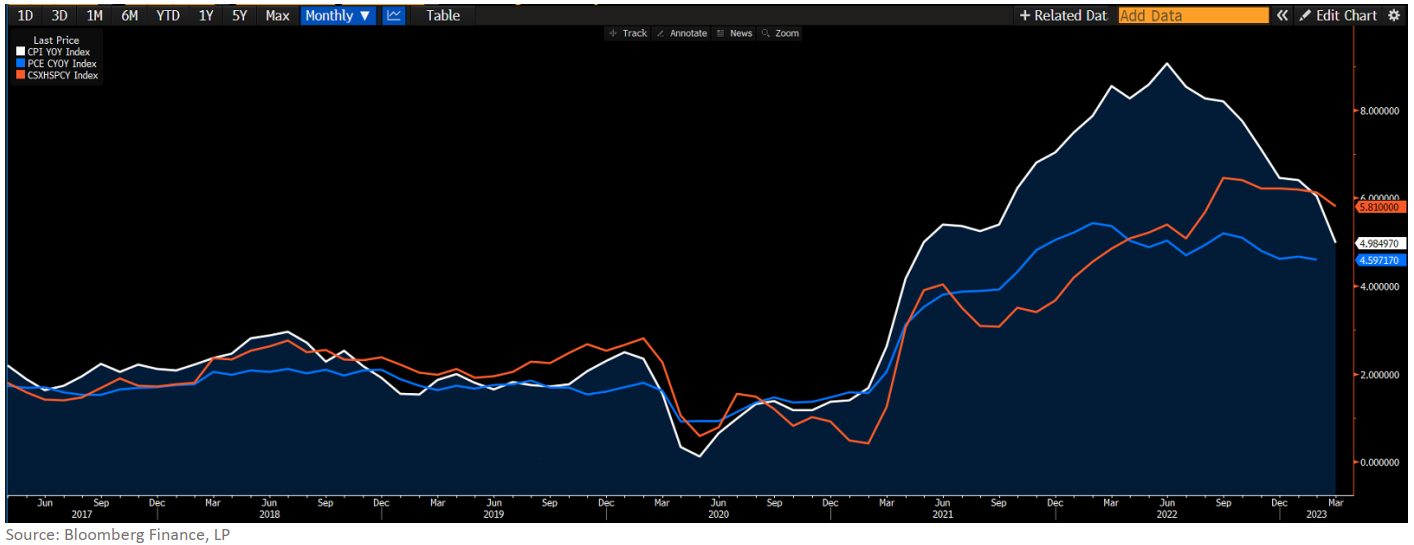Viewport: 1414px width, 545px height.
Task: Click the 8.000000 axis label
Action: point(1382,111)
